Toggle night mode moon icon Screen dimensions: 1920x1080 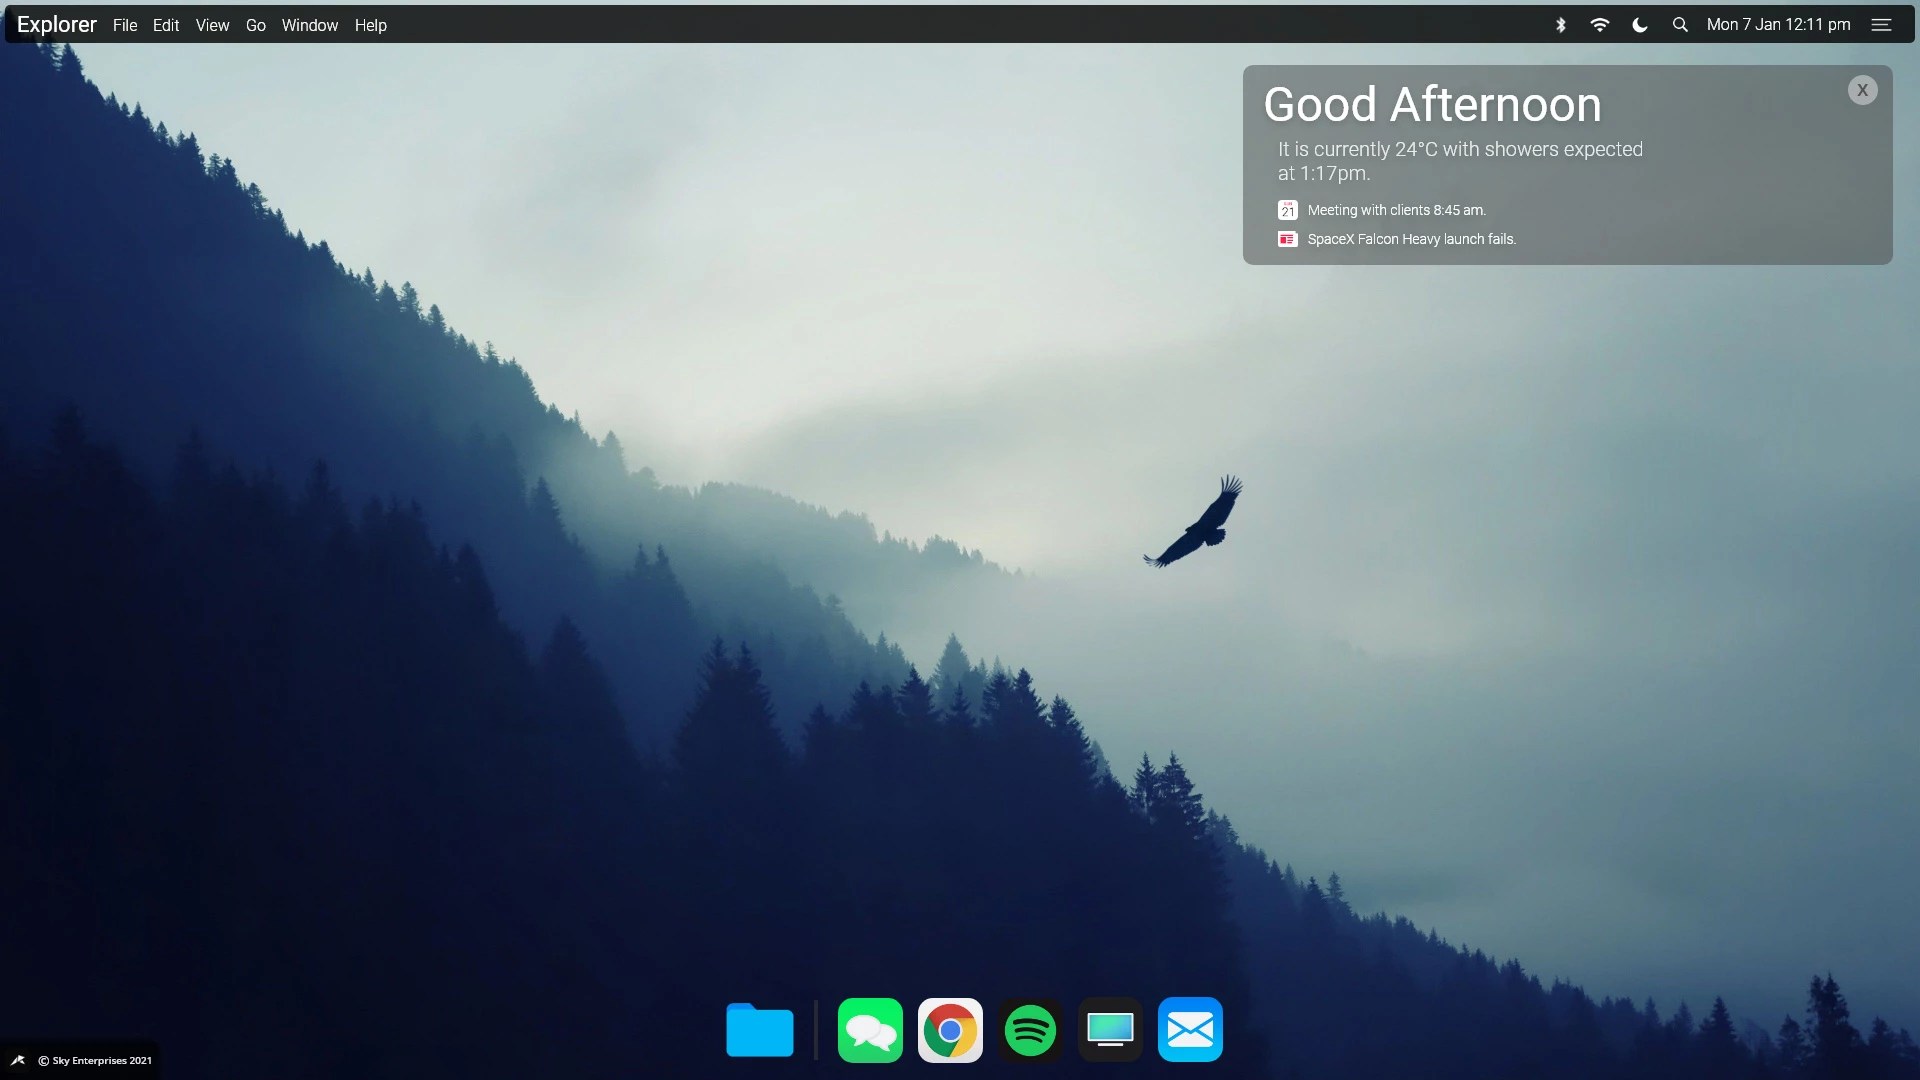[1640, 25]
